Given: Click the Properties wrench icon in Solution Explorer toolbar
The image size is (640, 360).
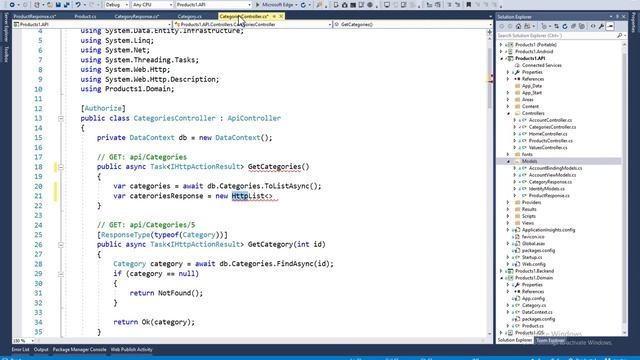Looking at the screenshot, I should click(601, 26).
